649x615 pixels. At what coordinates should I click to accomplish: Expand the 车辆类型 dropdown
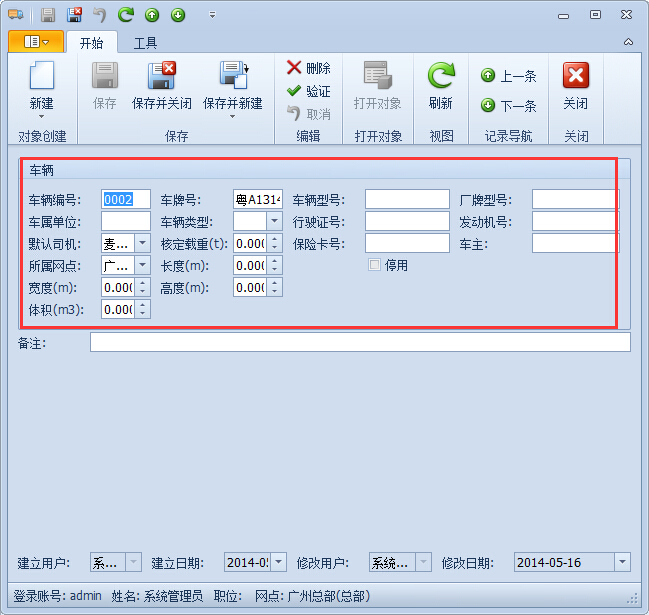point(274,221)
